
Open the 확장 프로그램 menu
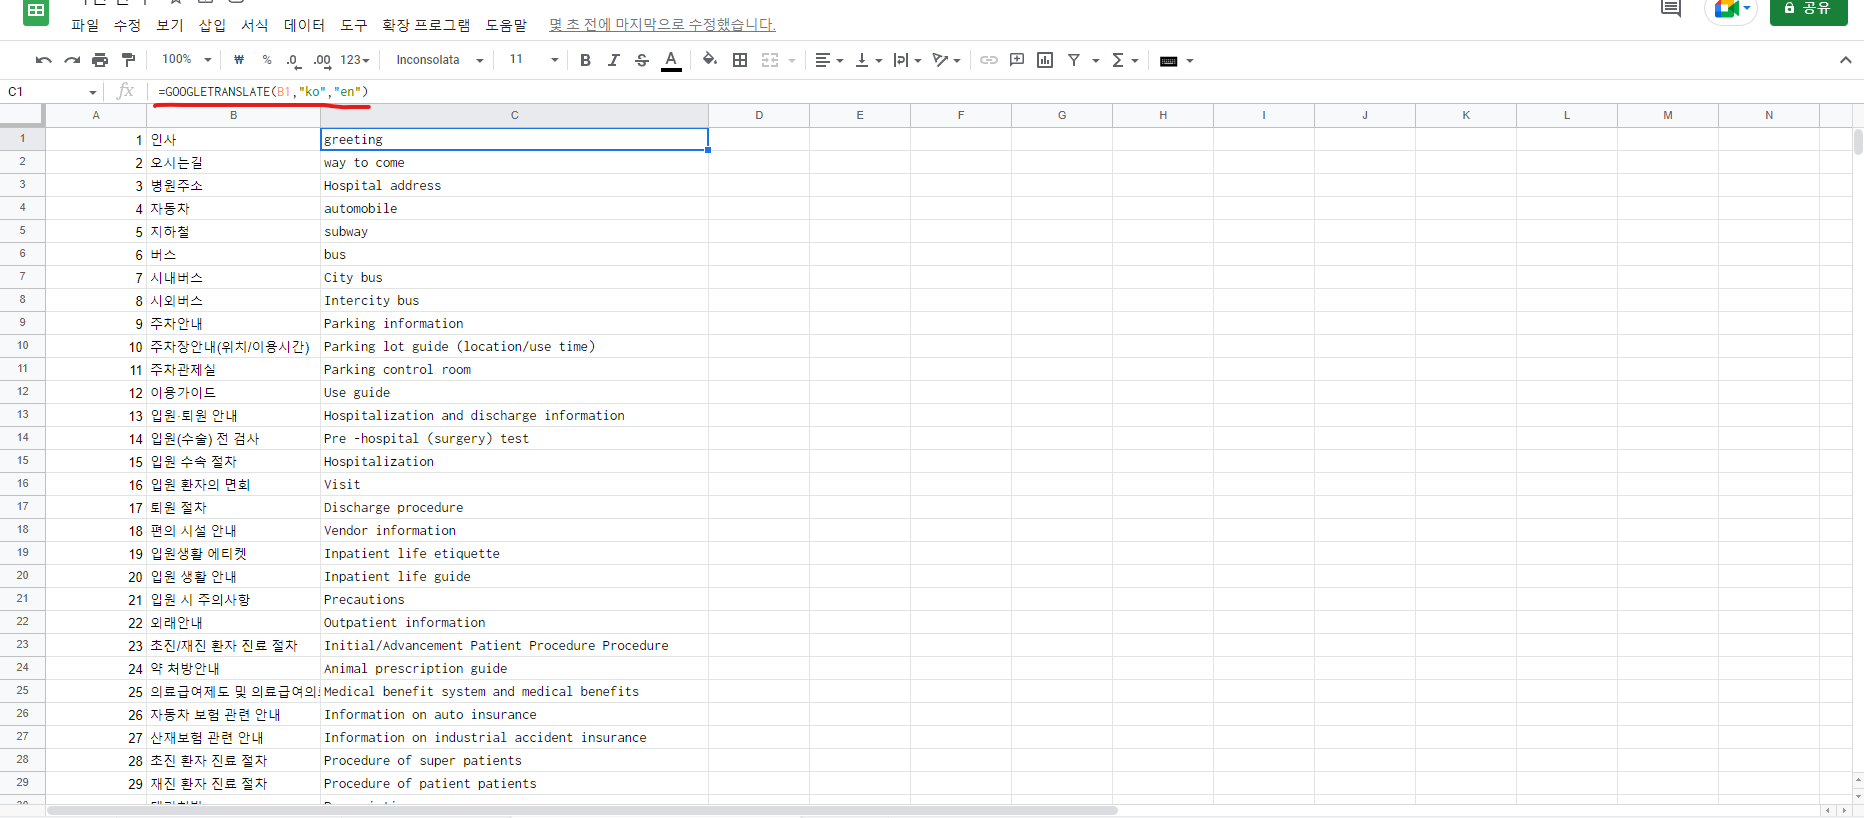pyautogui.click(x=426, y=25)
